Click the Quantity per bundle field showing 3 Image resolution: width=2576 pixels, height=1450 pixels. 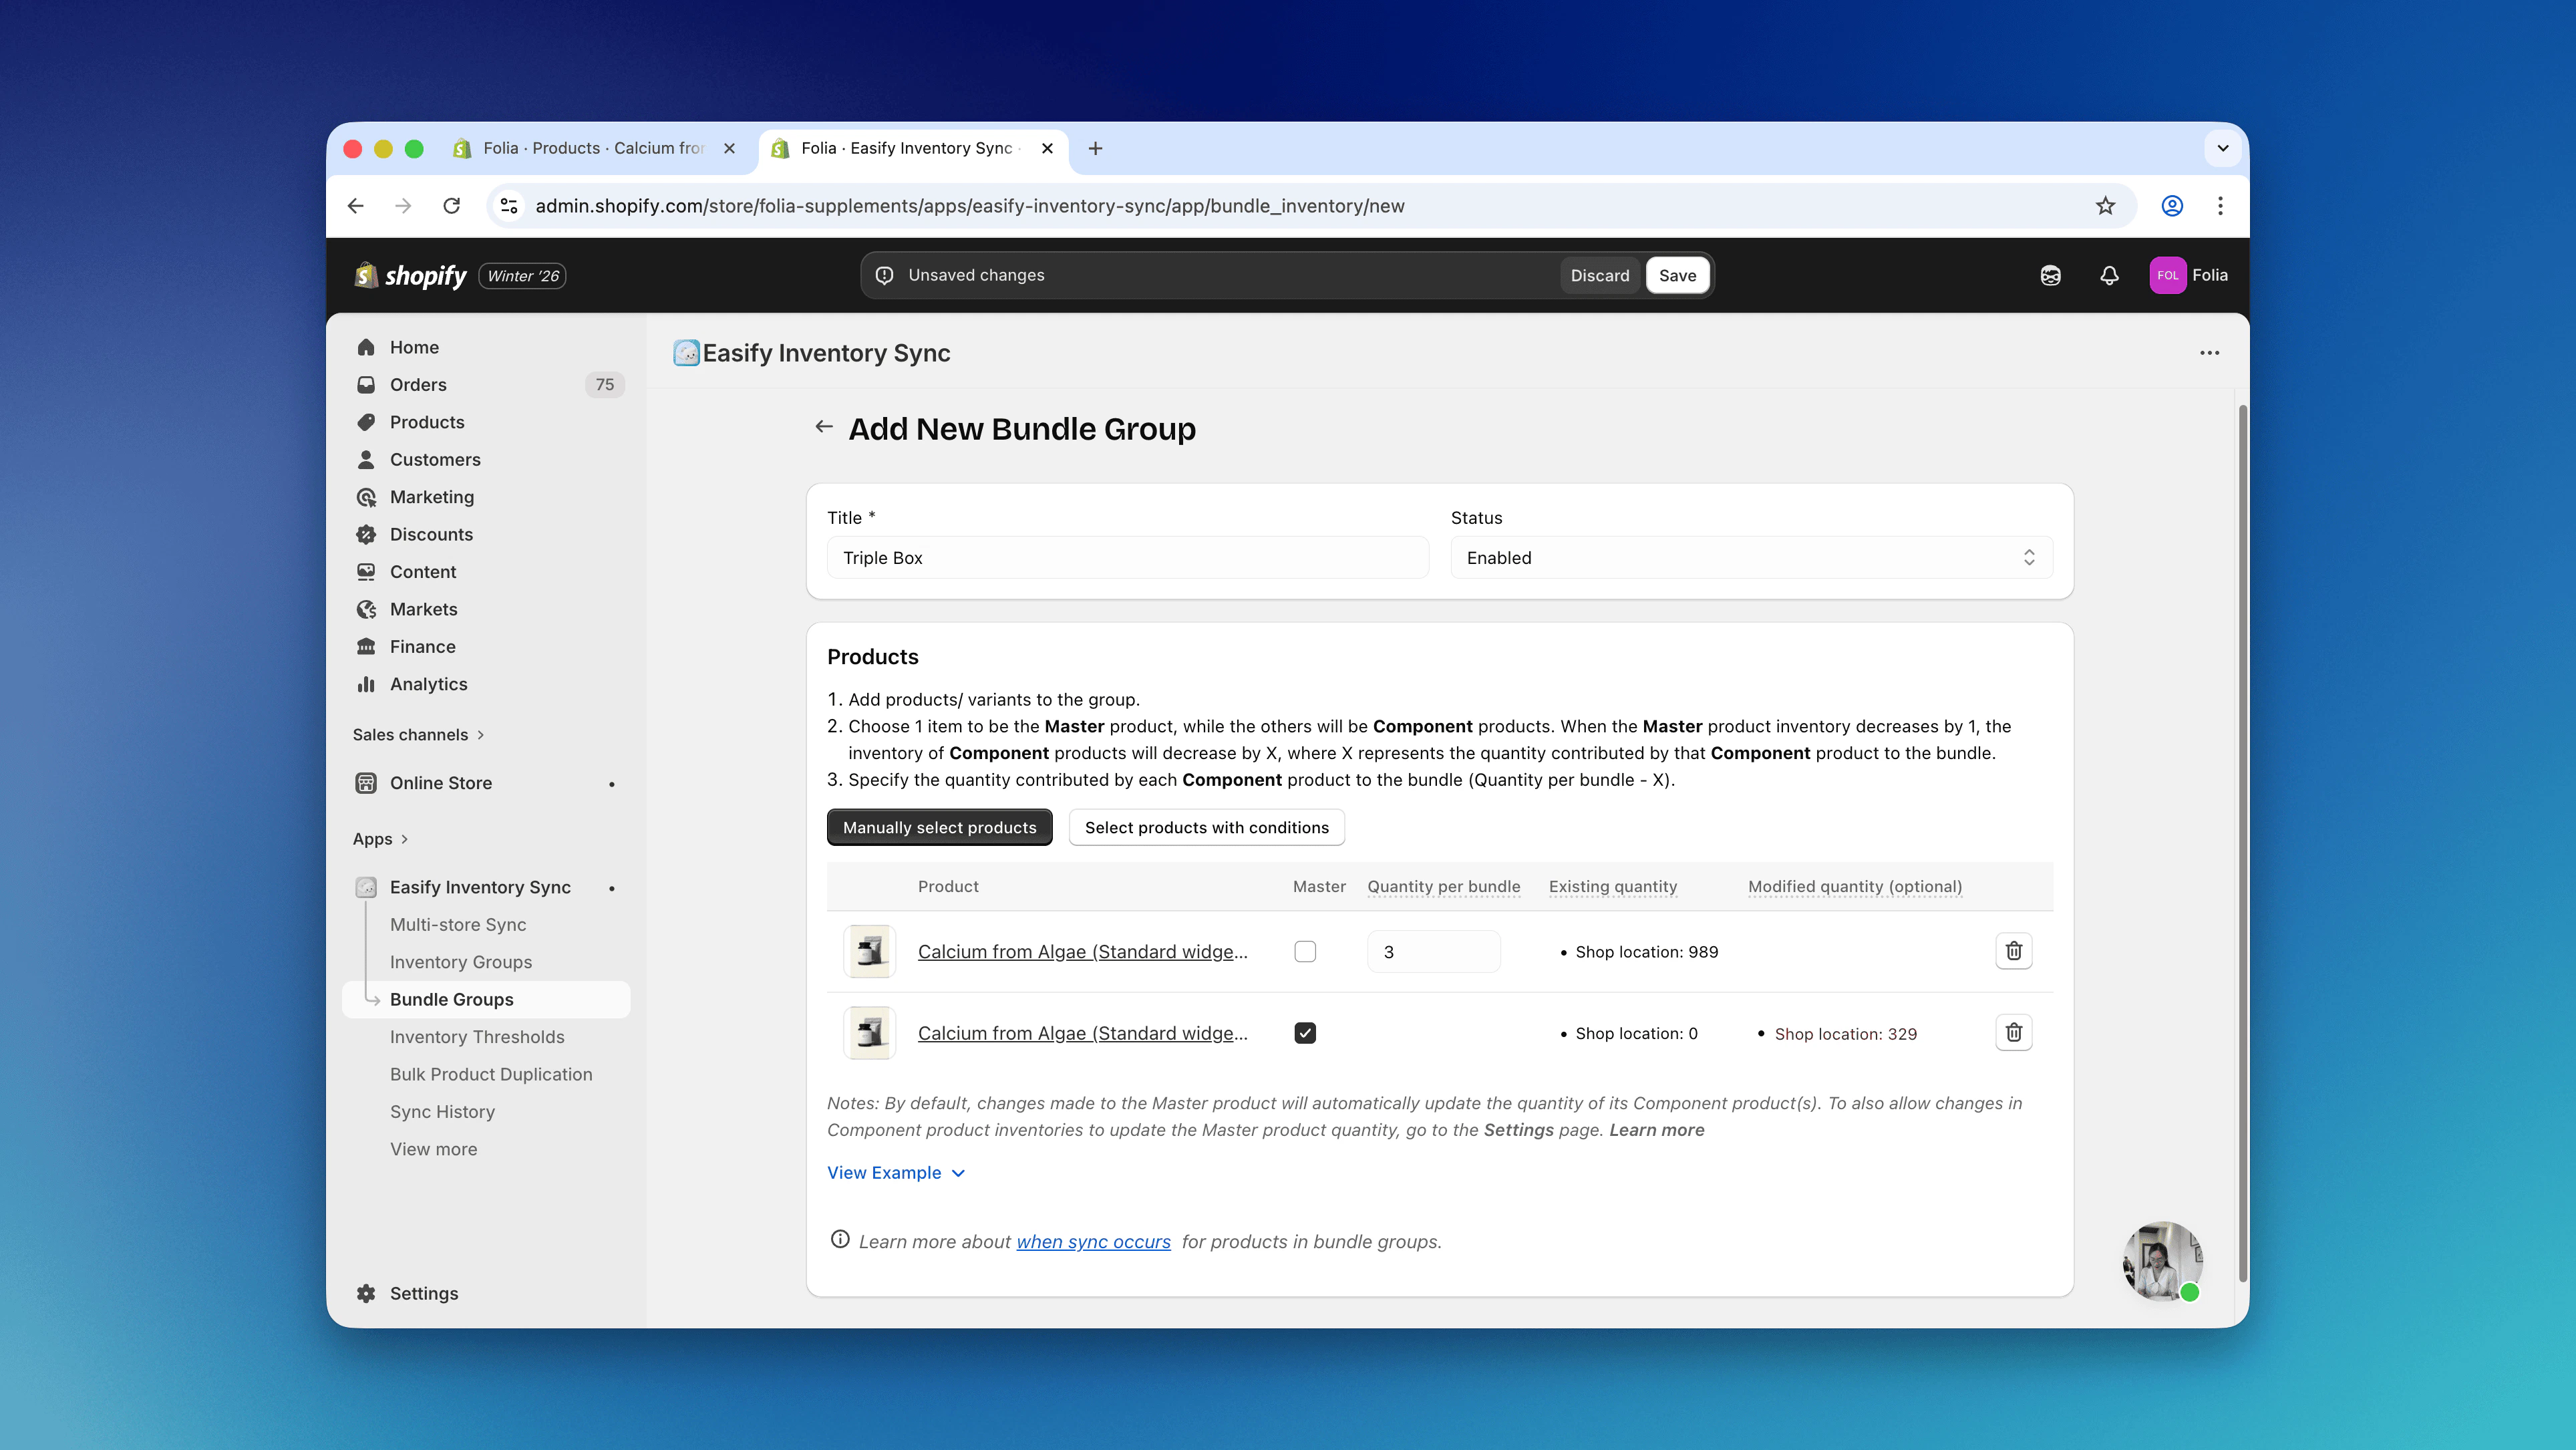1432,952
